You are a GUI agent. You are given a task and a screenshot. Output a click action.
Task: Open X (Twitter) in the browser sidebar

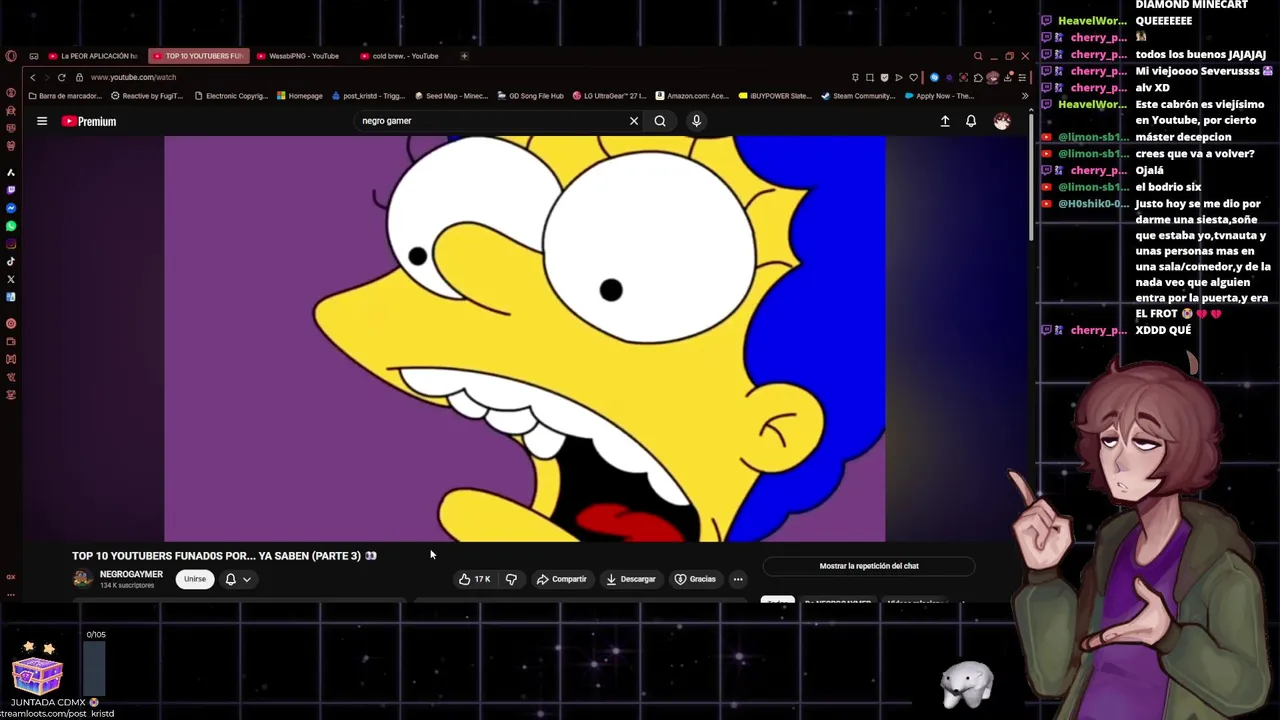(11, 279)
